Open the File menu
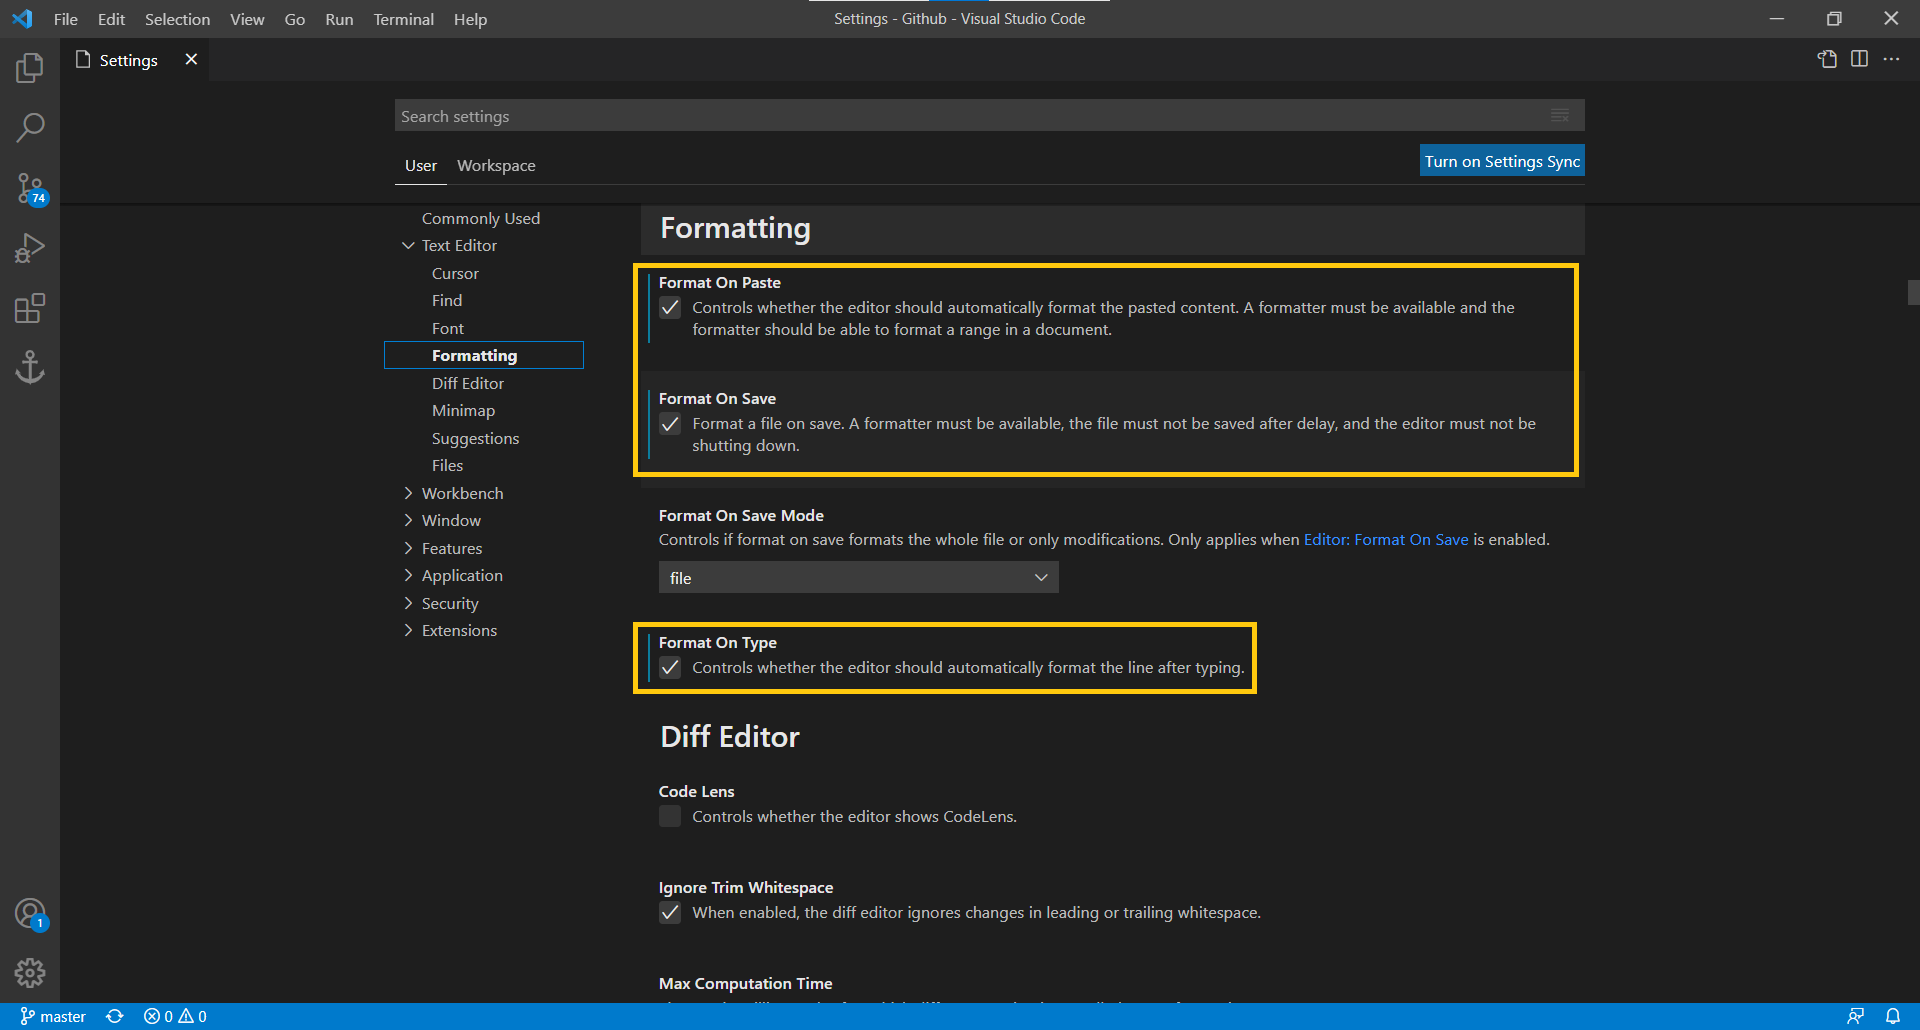This screenshot has width=1920, height=1030. pyautogui.click(x=65, y=19)
